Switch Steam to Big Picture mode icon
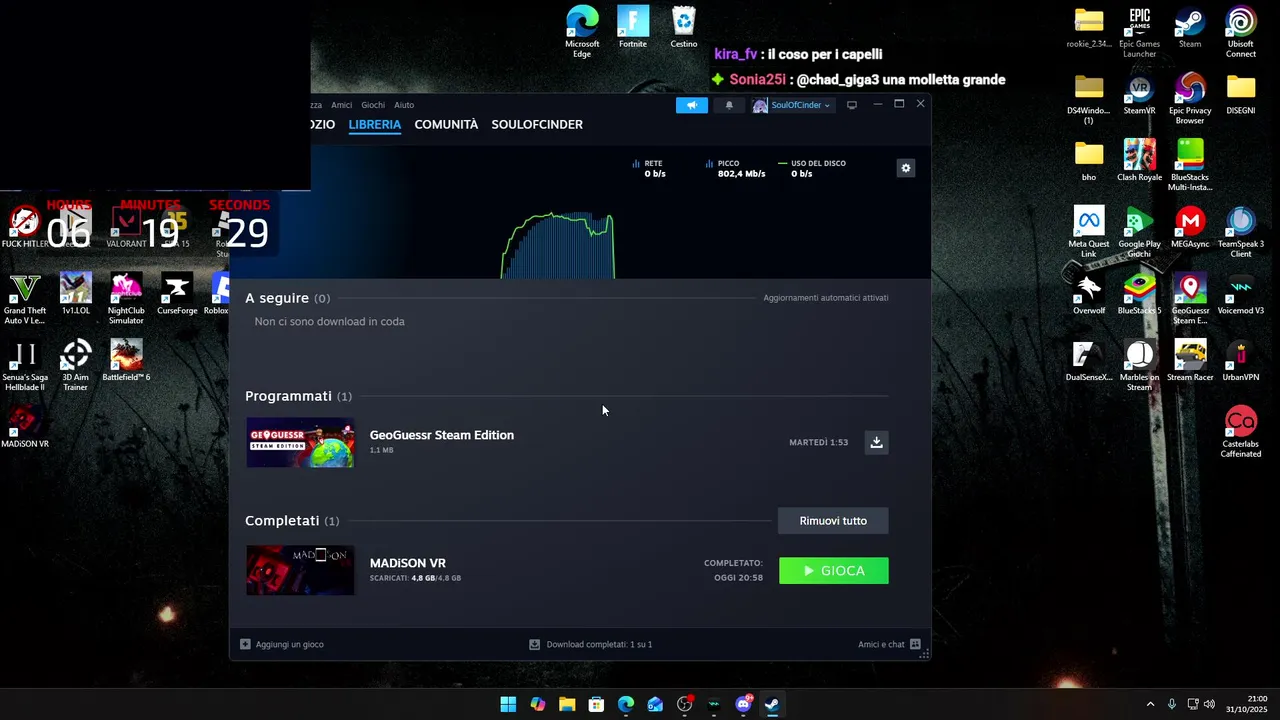 pyautogui.click(x=852, y=105)
